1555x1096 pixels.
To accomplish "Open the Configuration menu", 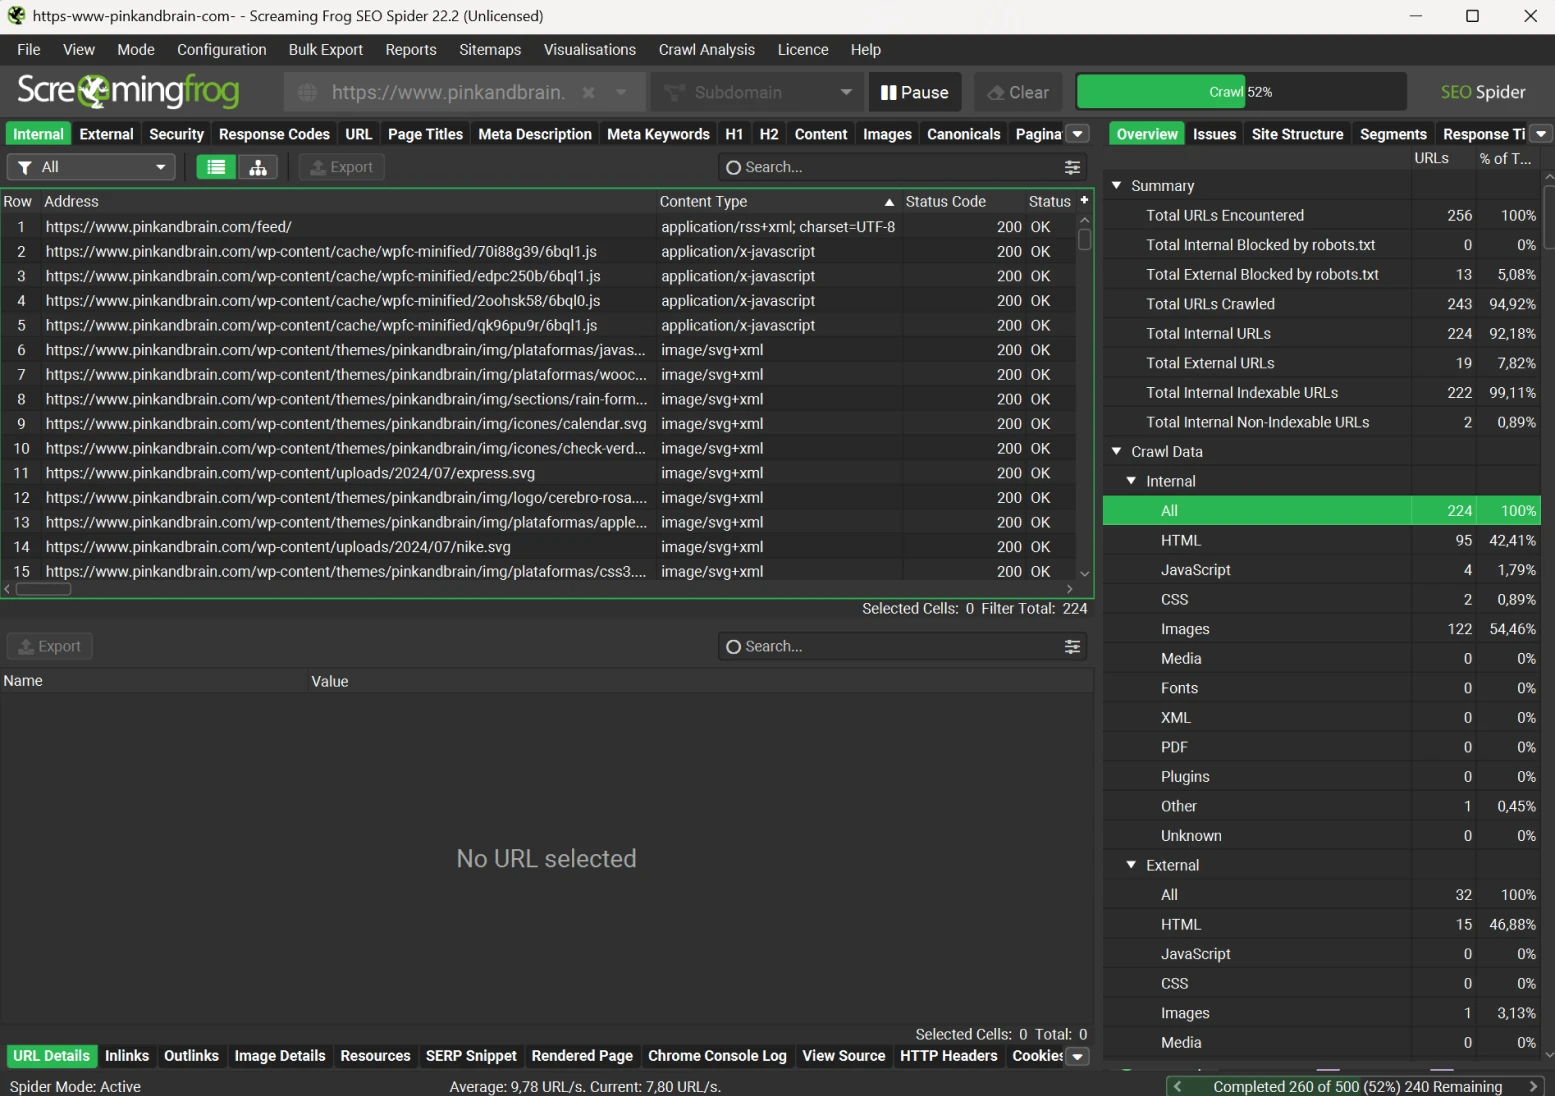I will (222, 50).
